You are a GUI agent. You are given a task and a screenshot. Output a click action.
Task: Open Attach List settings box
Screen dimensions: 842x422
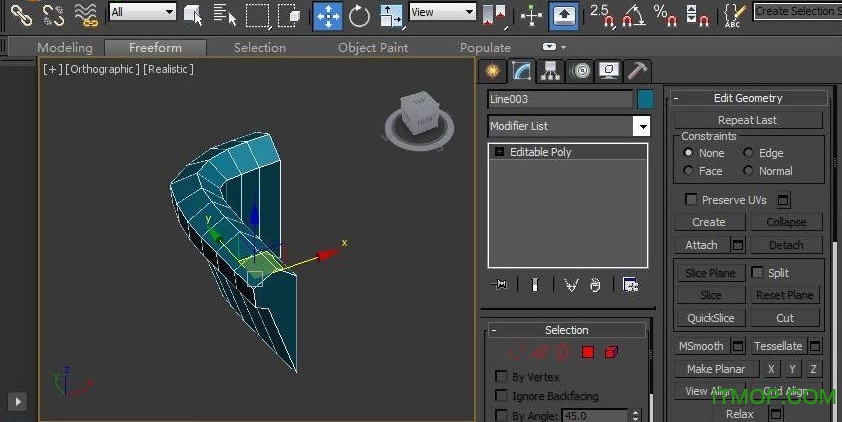pyautogui.click(x=738, y=245)
